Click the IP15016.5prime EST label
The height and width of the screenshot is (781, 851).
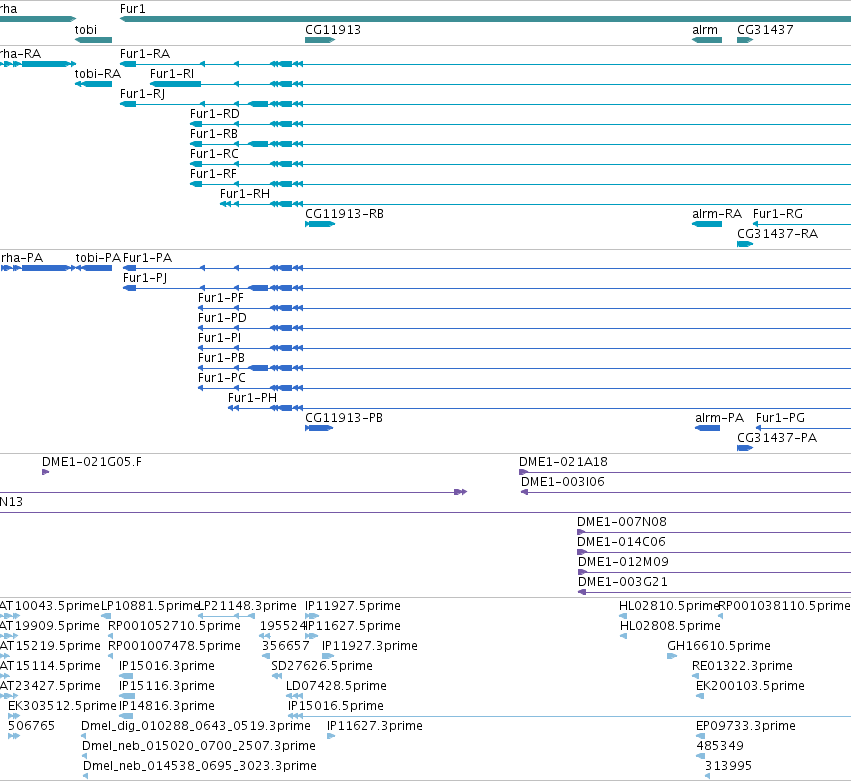pos(335,707)
